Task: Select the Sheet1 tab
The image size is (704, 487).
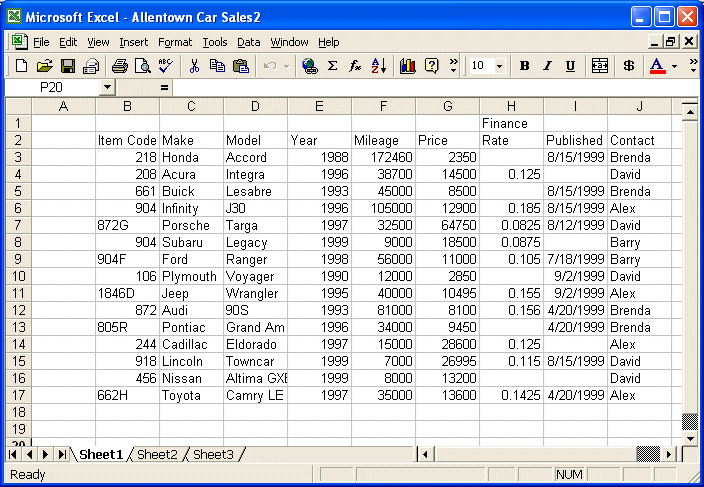Action: coord(101,455)
